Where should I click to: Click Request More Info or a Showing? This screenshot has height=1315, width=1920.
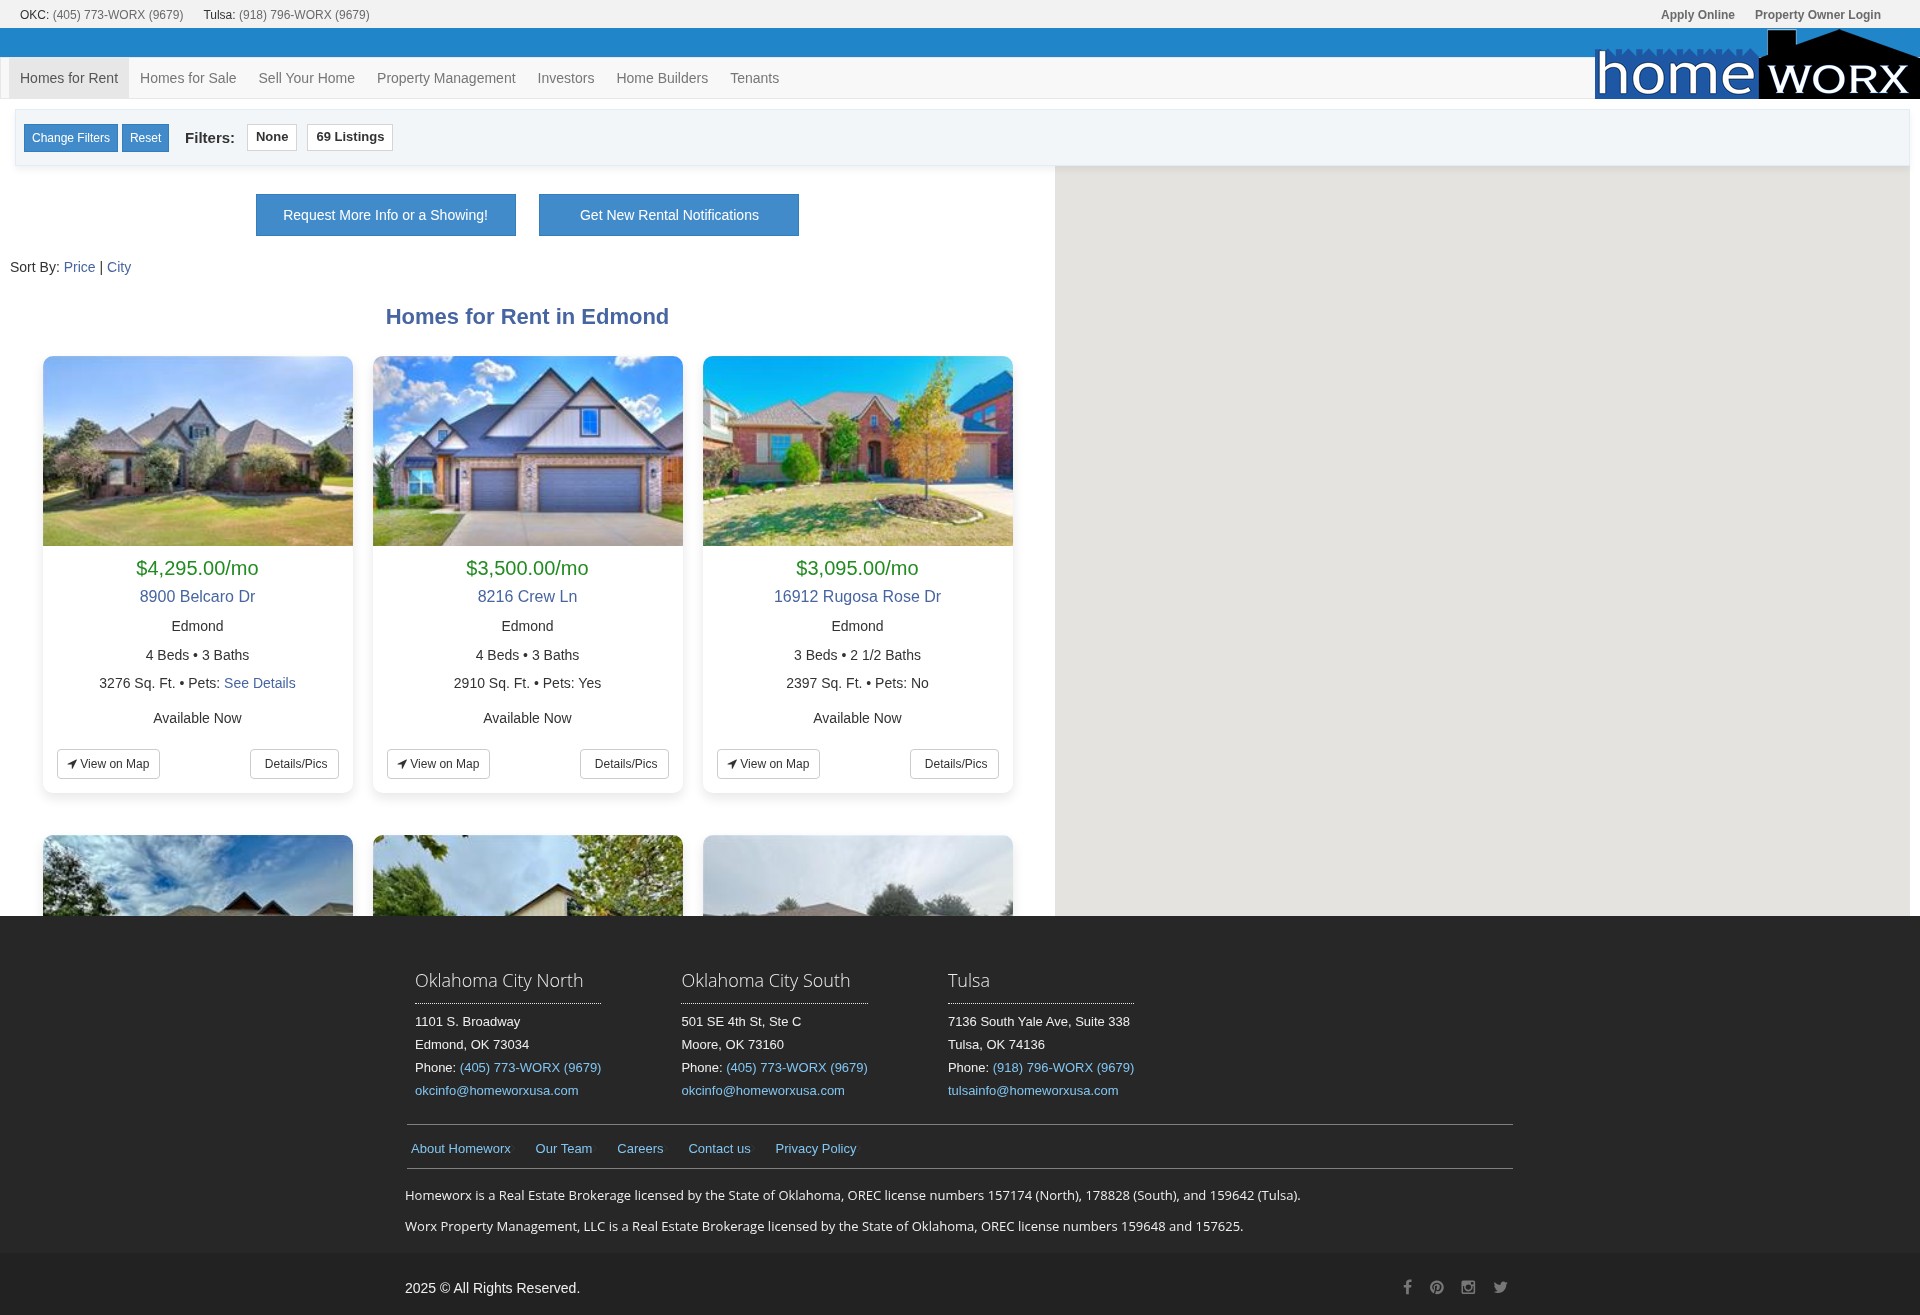(386, 215)
